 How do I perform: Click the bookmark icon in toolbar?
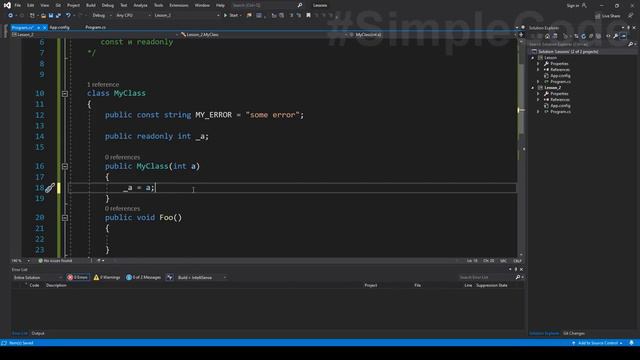tap(308, 16)
